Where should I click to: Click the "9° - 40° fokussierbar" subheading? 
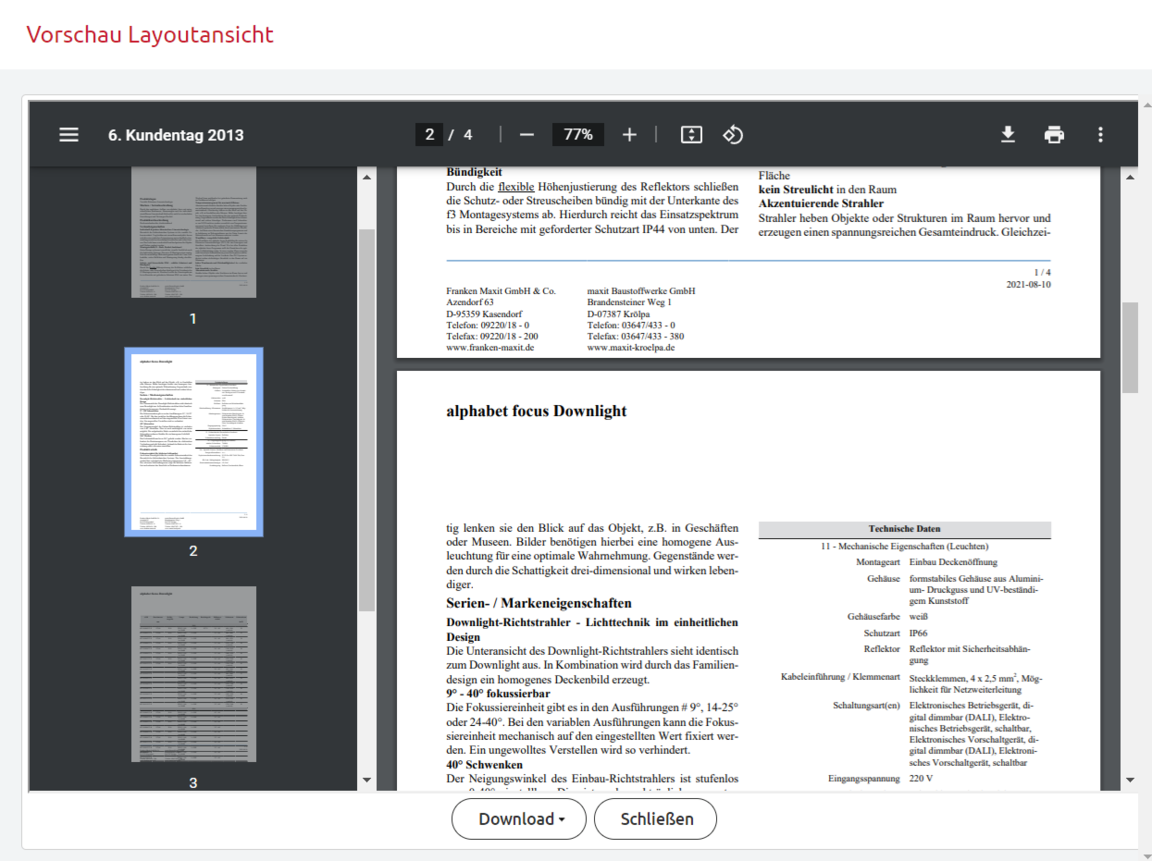[x=498, y=694]
